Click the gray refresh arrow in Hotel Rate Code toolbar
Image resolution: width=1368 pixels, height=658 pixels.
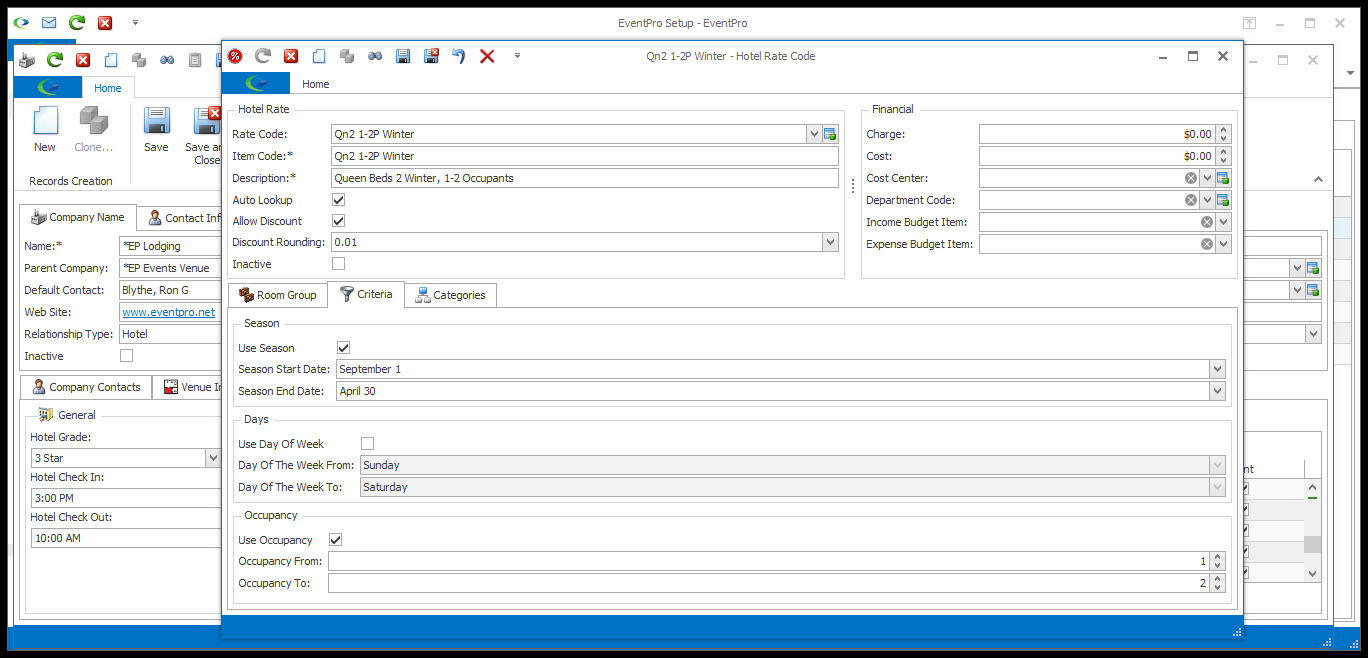coord(263,57)
